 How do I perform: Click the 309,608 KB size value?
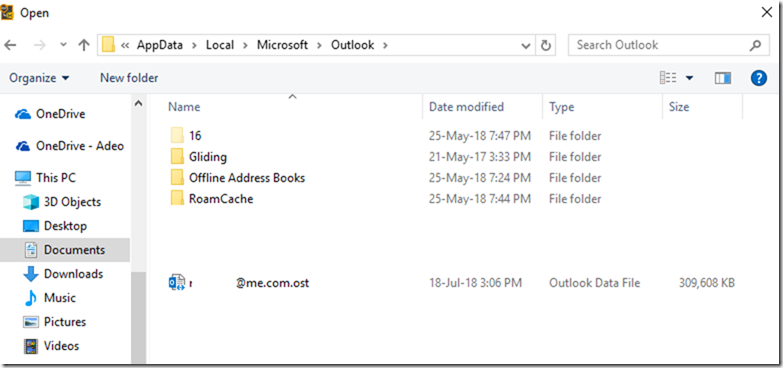click(x=707, y=283)
